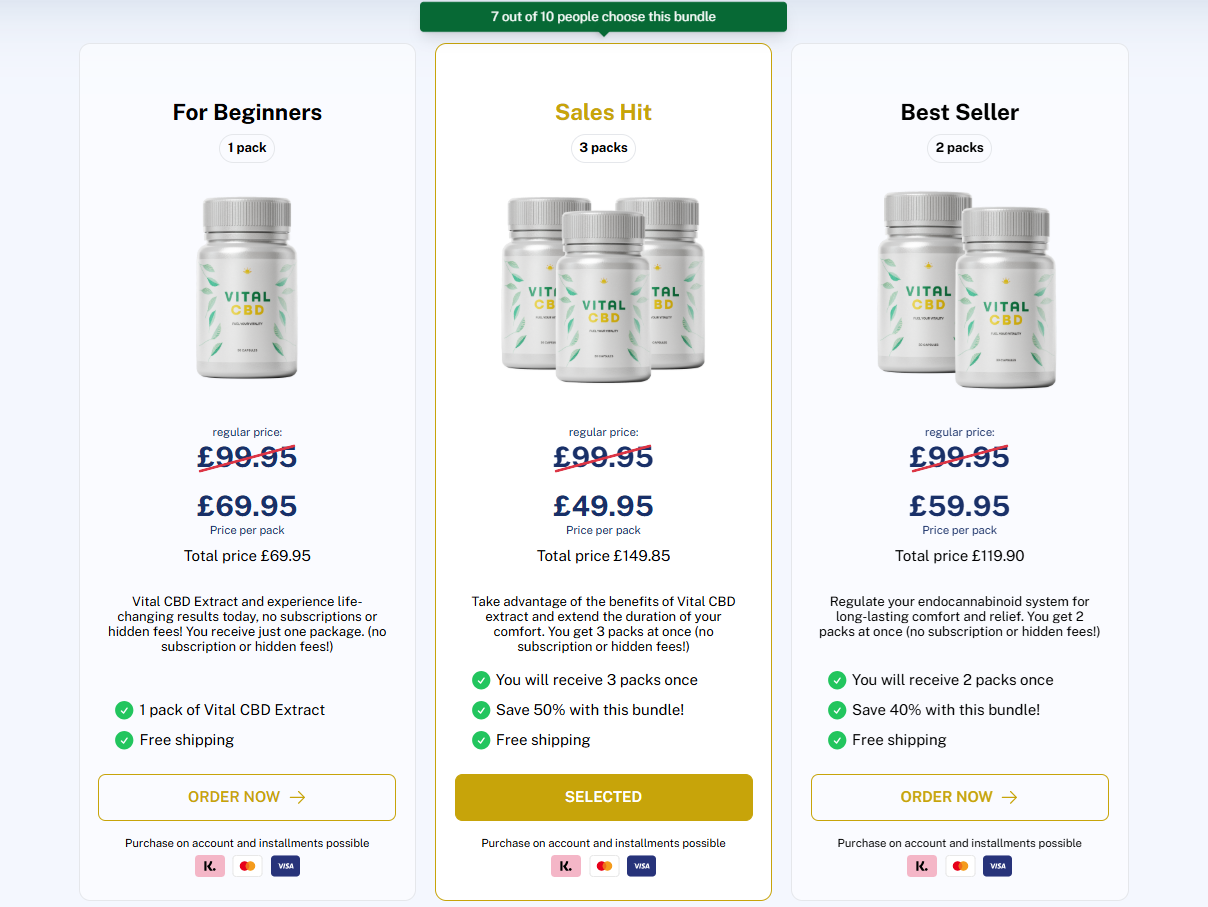1208x907 pixels.
Task: Select the 2 packs badge
Action: (959, 148)
